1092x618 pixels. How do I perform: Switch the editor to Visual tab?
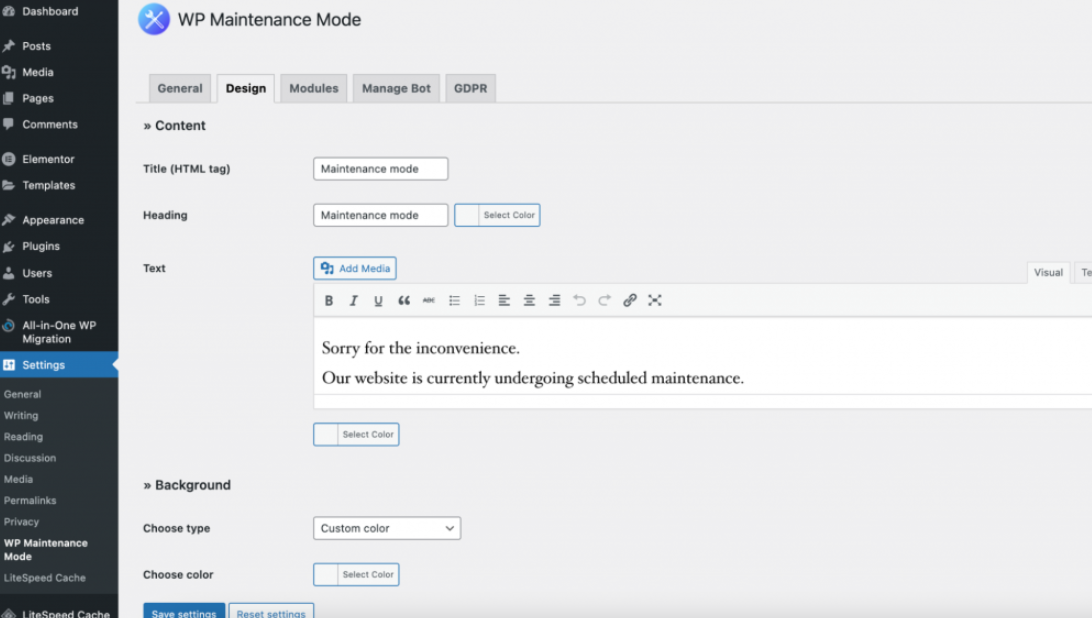(1048, 272)
